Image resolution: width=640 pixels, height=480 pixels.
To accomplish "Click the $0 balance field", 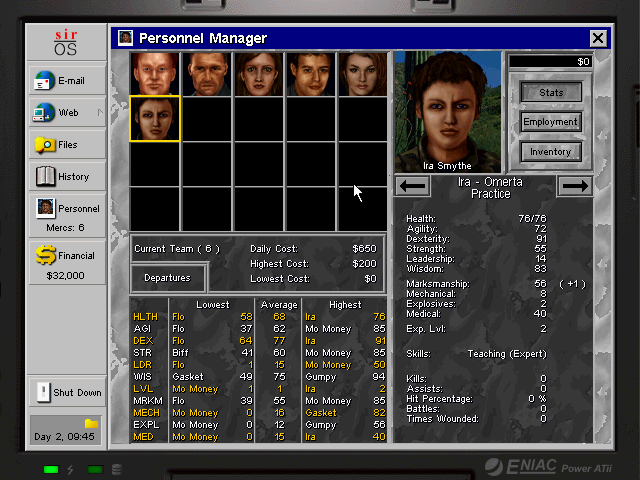I will pyautogui.click(x=550, y=62).
